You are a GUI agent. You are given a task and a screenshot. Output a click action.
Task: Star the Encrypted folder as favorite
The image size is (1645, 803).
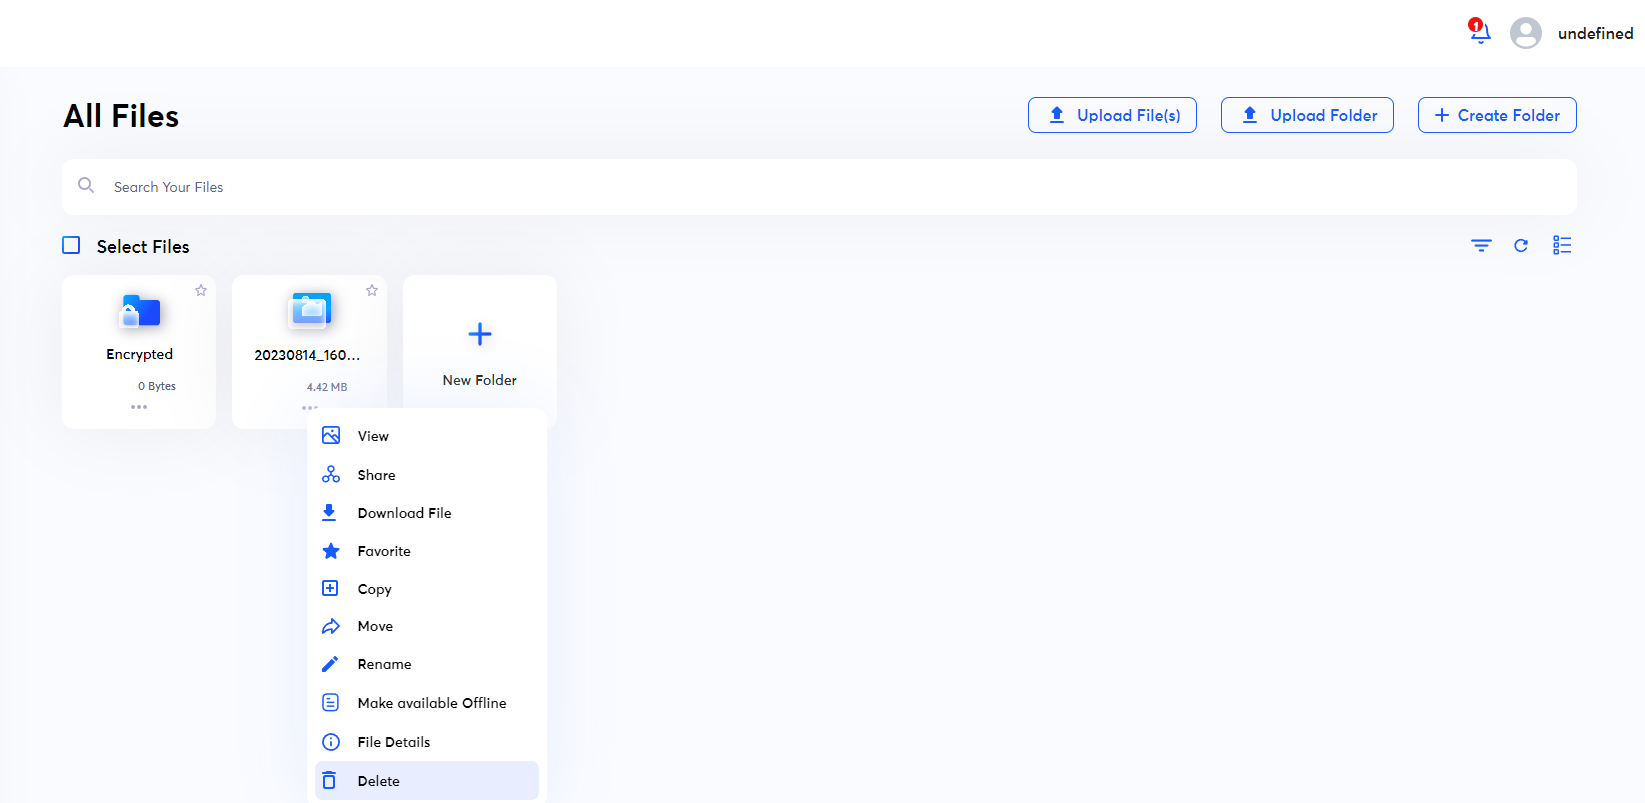point(201,290)
